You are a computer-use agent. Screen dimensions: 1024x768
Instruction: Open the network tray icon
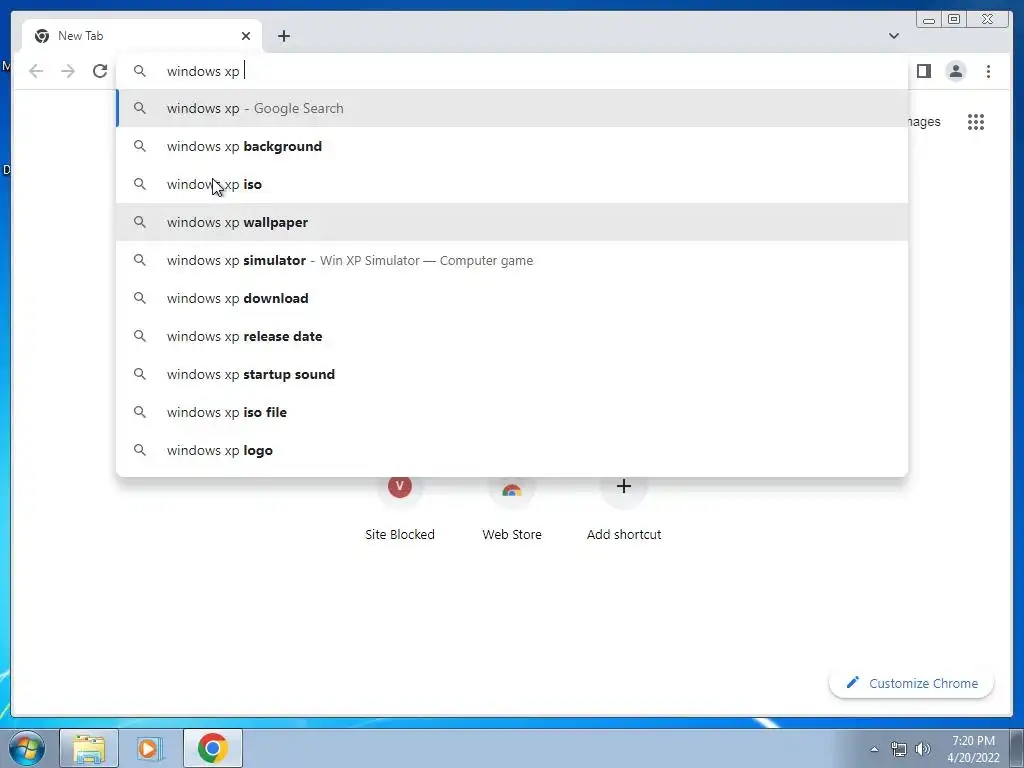coord(899,749)
